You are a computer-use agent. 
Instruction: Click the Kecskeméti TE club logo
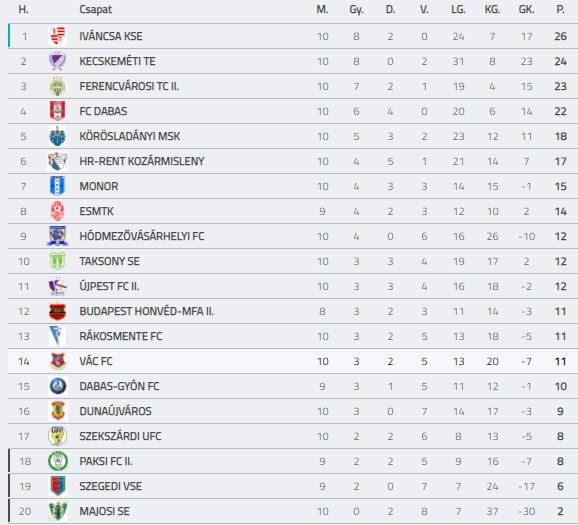pos(58,61)
